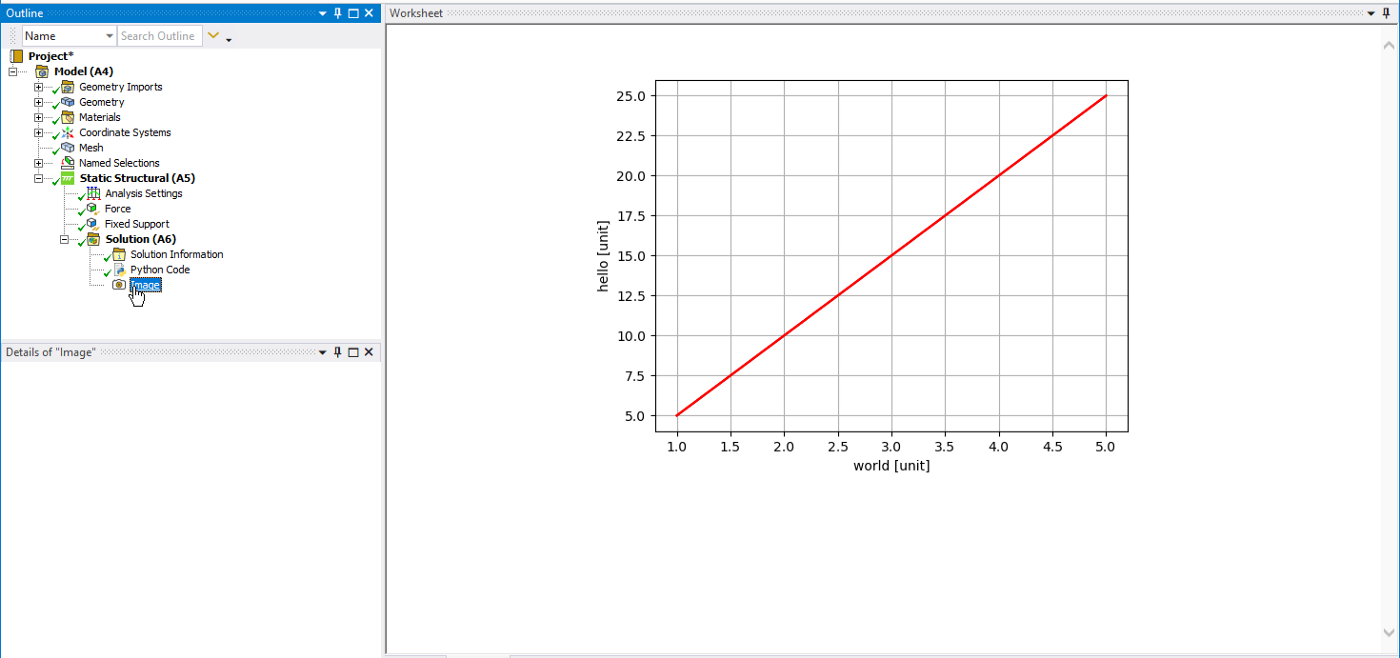Click the Image camera icon

click(119, 285)
